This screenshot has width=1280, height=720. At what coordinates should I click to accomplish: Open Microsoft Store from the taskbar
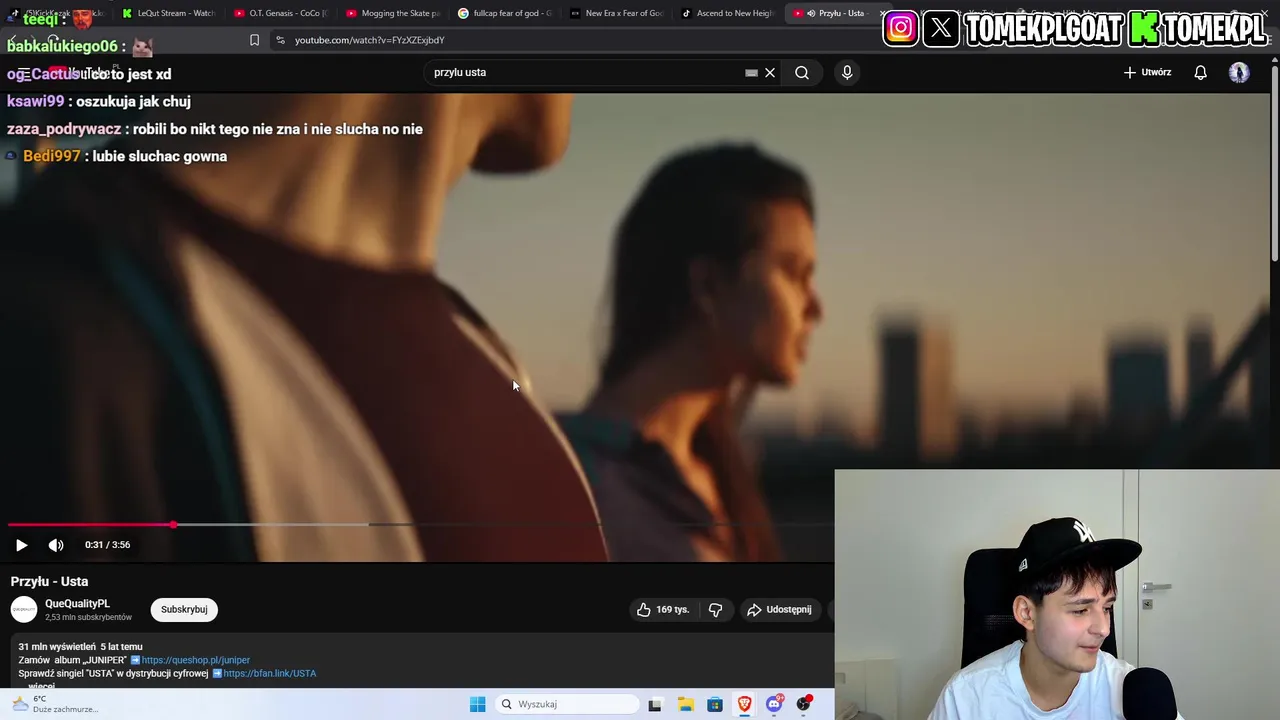(x=715, y=704)
